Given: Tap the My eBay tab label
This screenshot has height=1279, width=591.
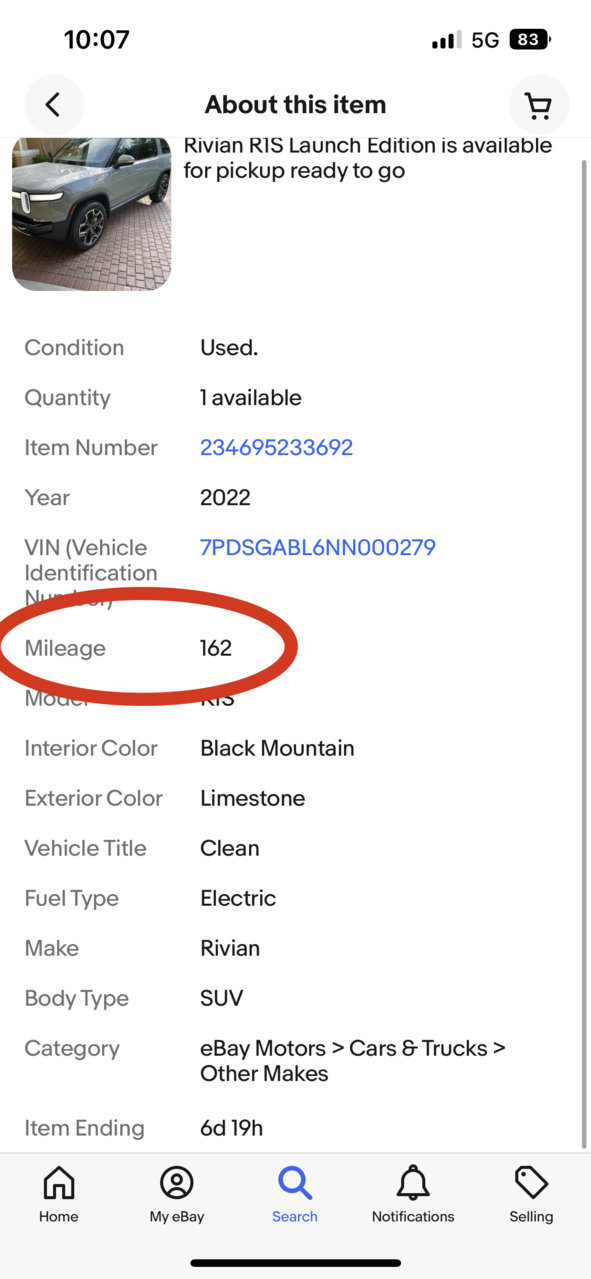Looking at the screenshot, I should coord(177,1217).
